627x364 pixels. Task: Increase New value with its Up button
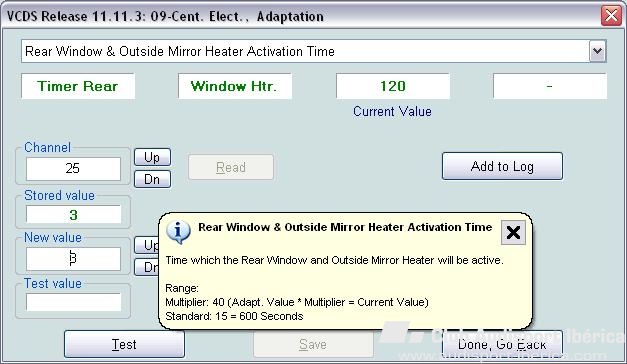(x=146, y=245)
